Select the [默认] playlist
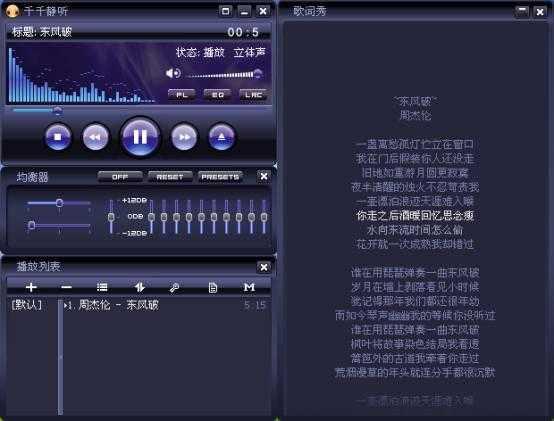Viewport: 554px width, 421px height. pos(27,305)
